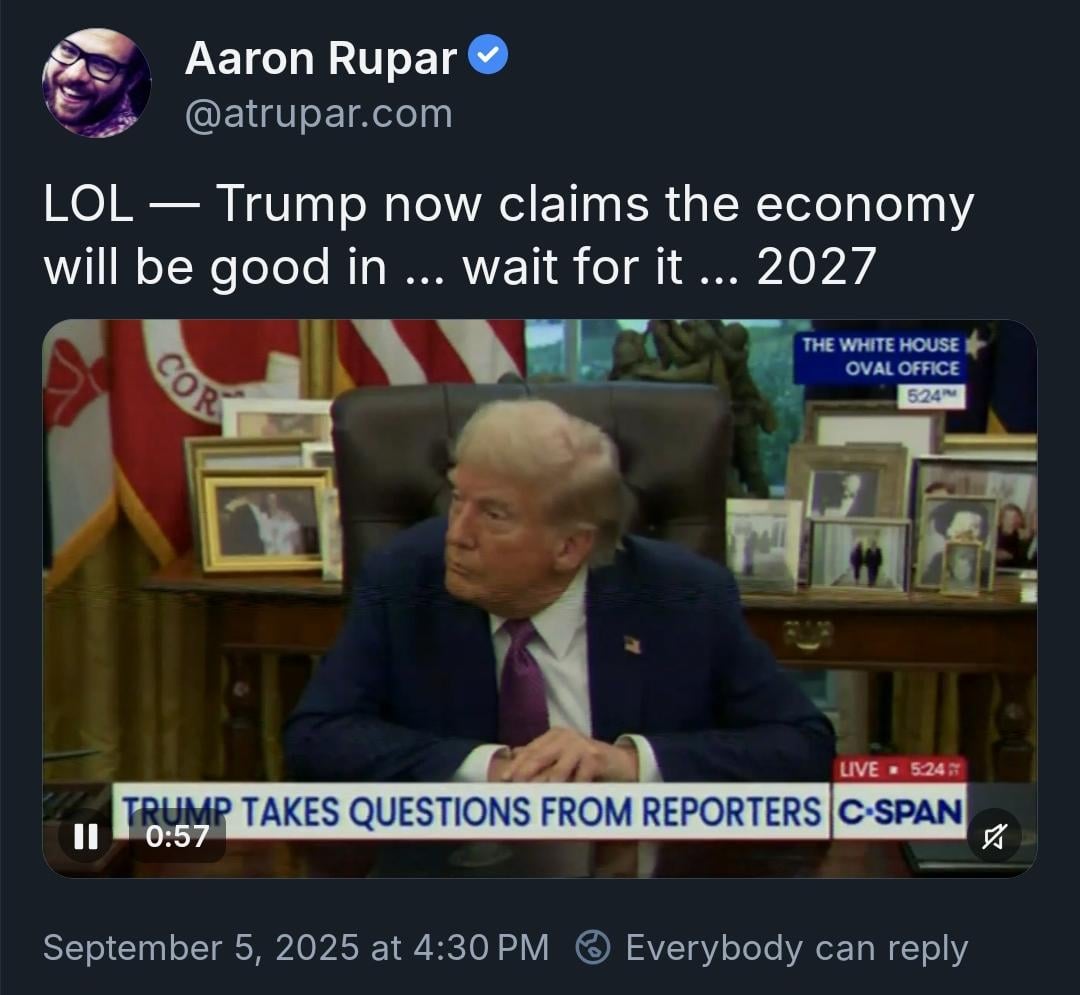Click the Aaron Rupar display name

321,59
